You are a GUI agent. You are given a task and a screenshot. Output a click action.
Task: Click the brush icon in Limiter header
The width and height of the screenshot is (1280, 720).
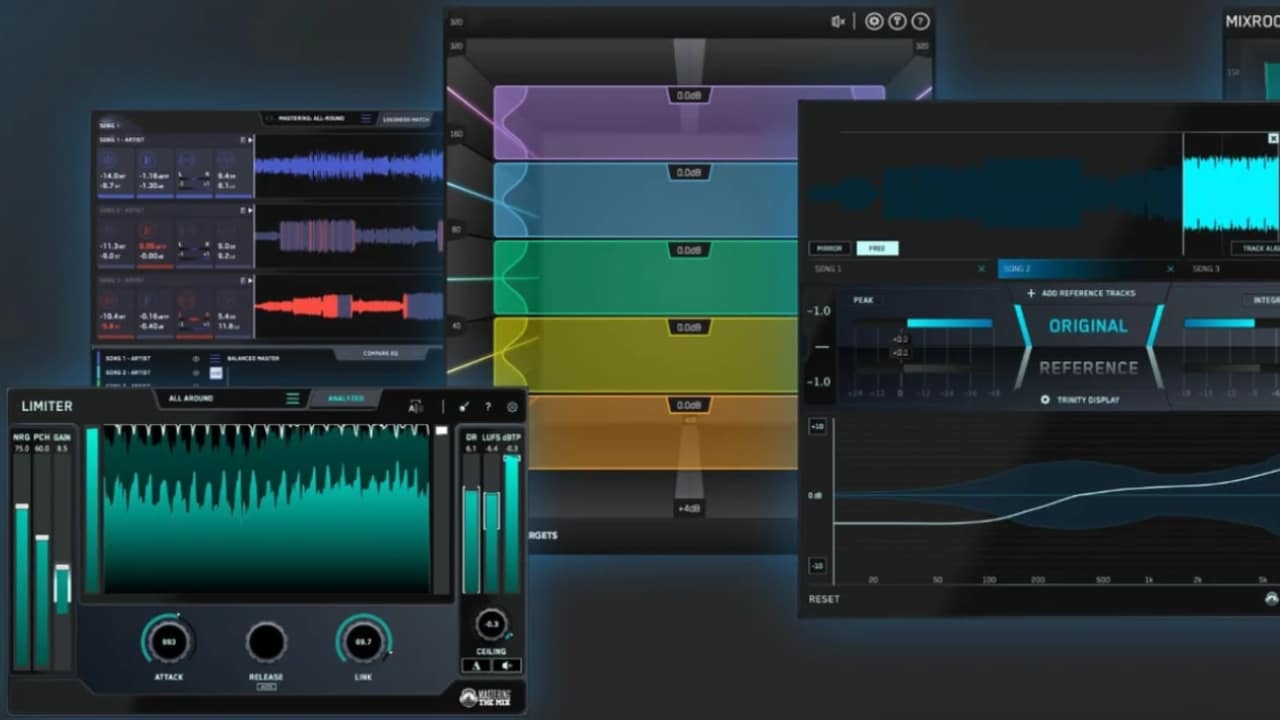click(x=464, y=407)
